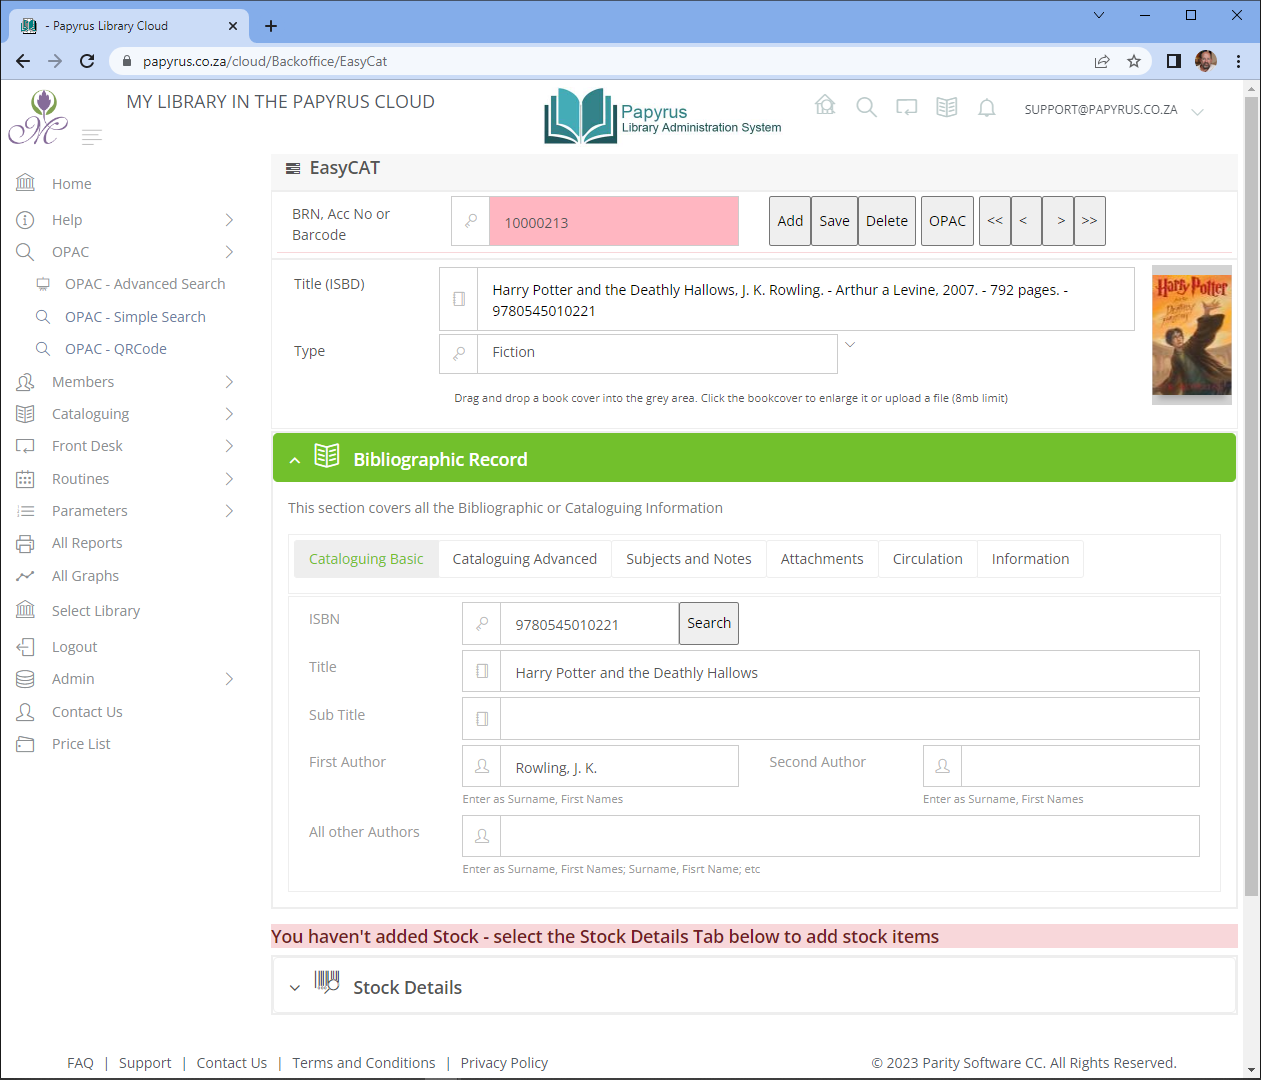Click the book icon beside the Title field
The image size is (1261, 1080).
tap(482, 671)
